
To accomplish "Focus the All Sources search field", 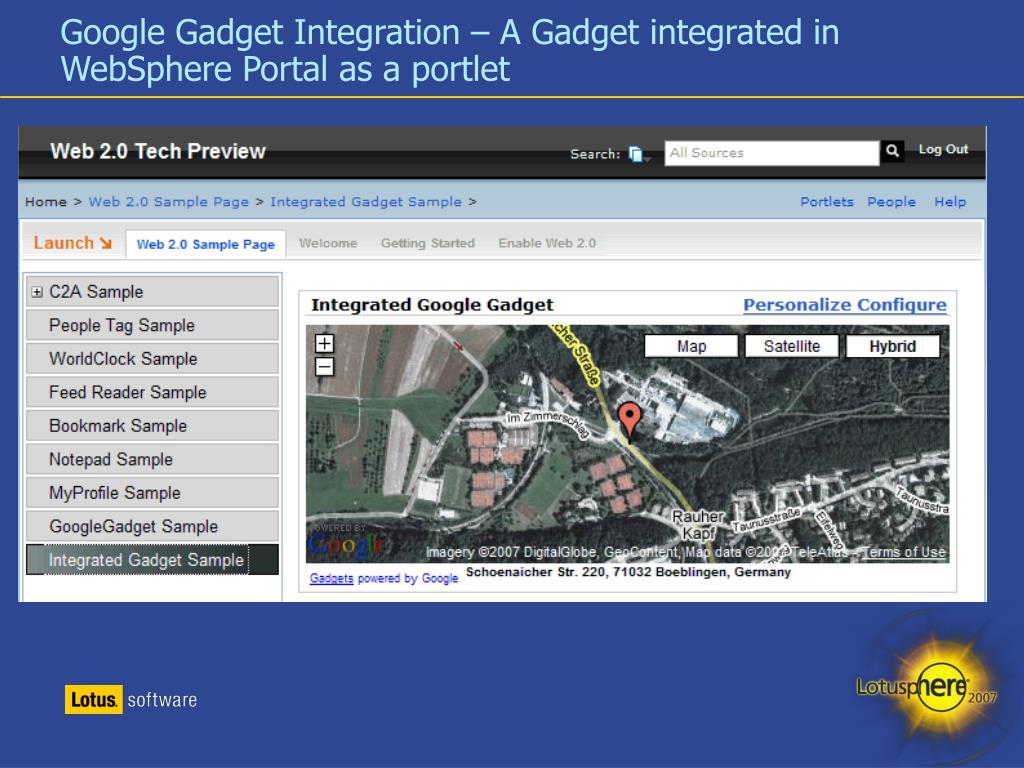I will pos(772,153).
